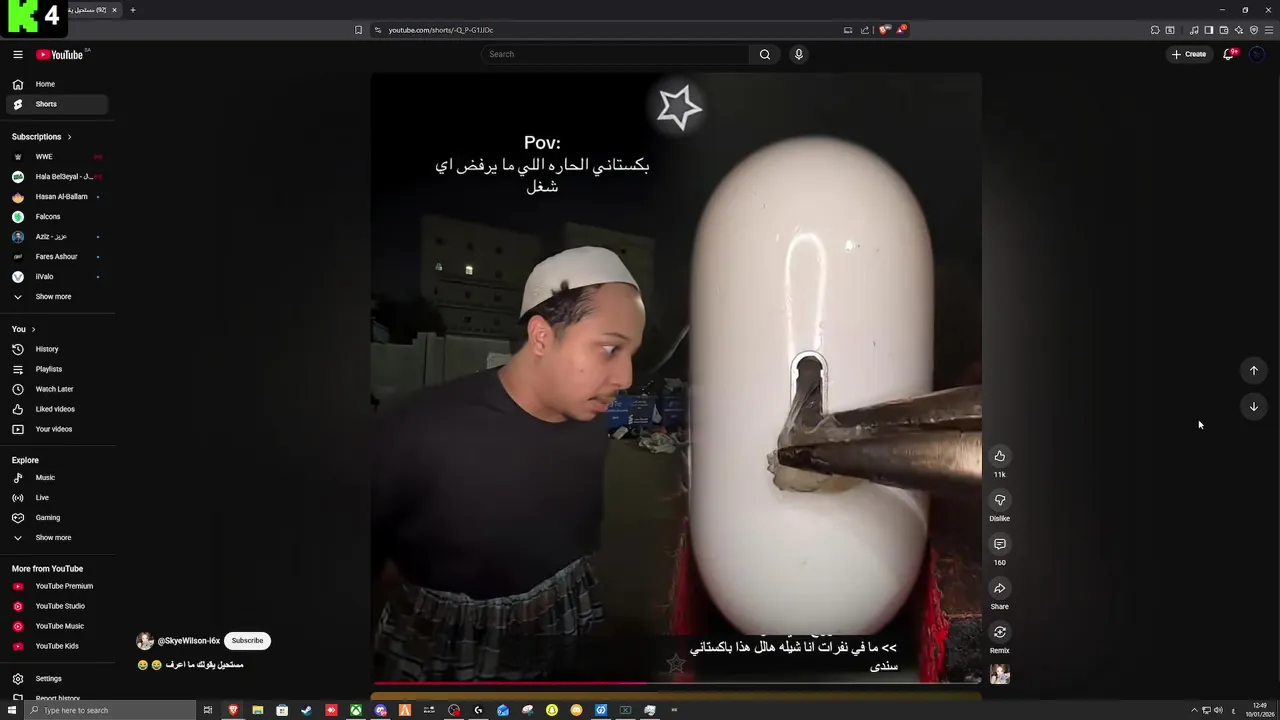Subscribe to @SkyeWilson-i6x
The image size is (1280, 720).
click(247, 641)
